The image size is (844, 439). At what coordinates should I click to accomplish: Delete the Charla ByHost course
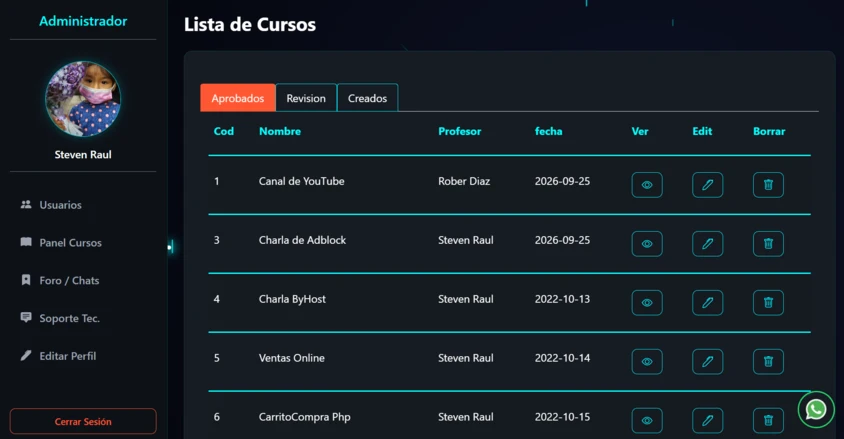pyautogui.click(x=768, y=303)
